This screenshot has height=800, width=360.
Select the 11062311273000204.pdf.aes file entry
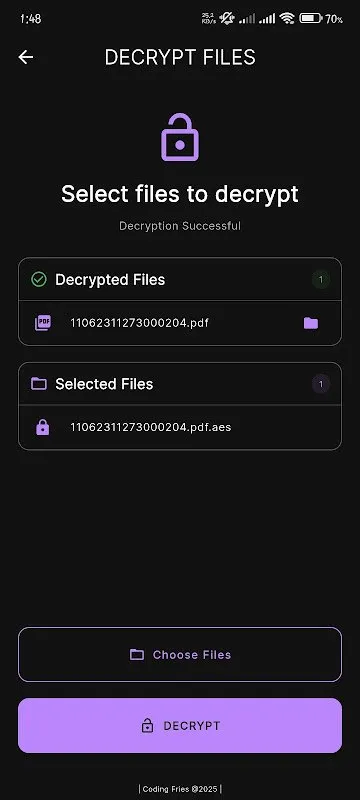point(180,427)
